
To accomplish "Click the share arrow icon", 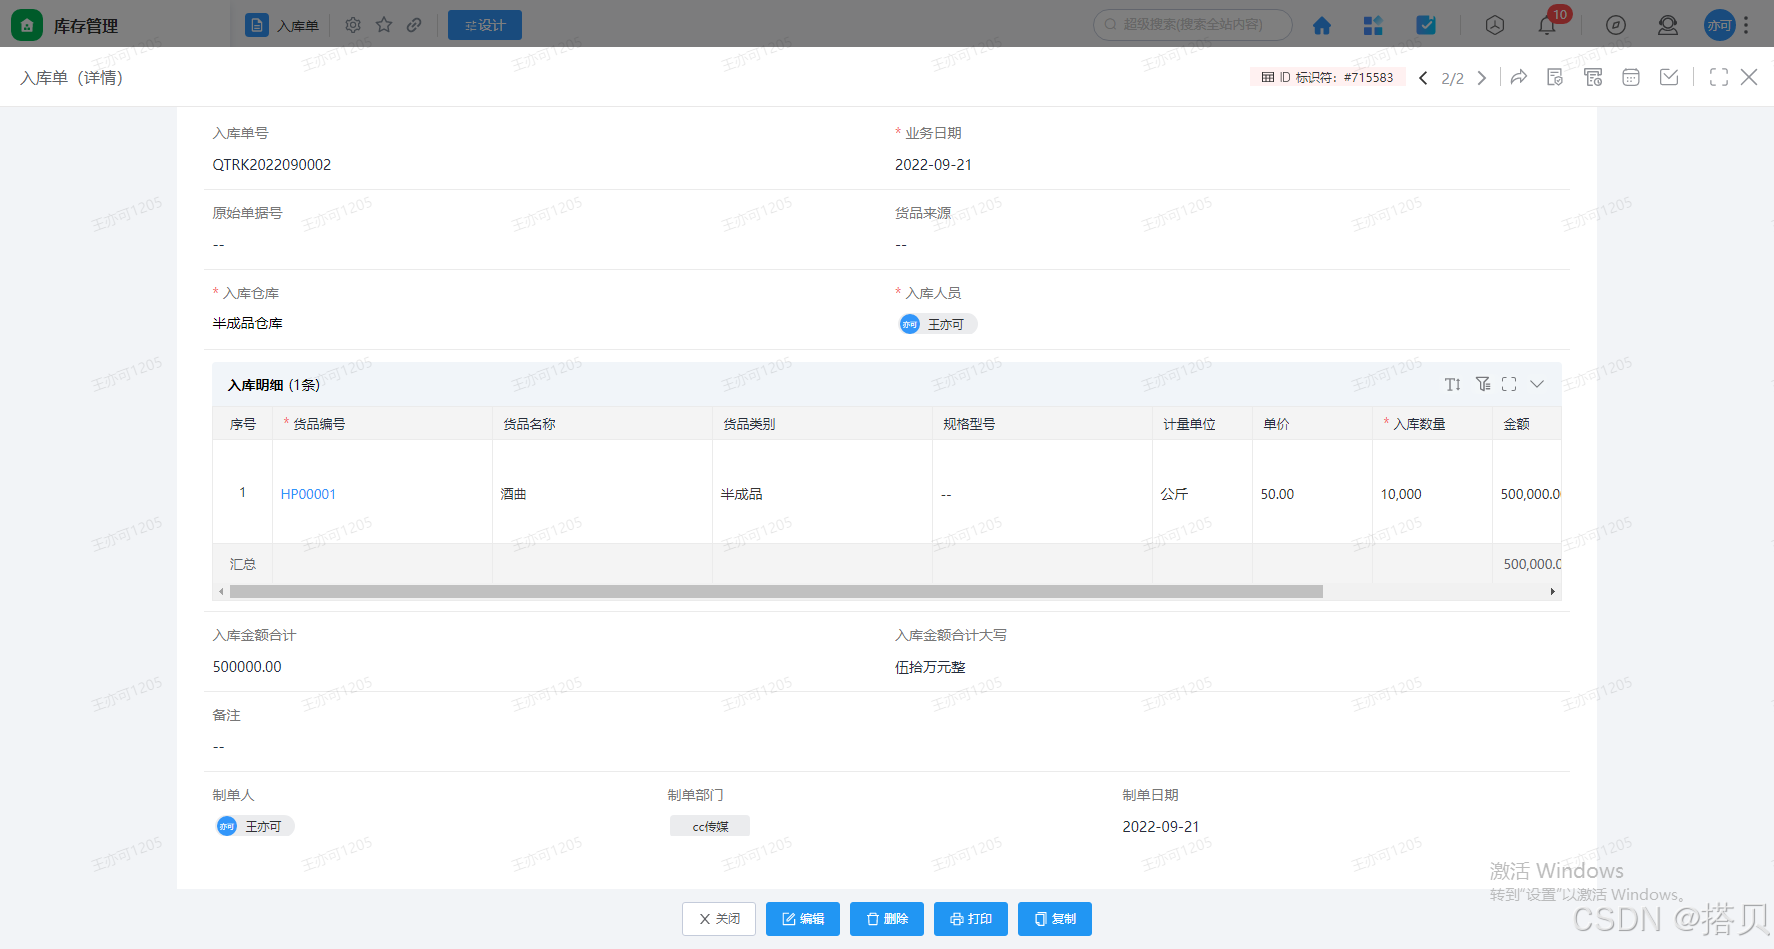I will click(1519, 77).
